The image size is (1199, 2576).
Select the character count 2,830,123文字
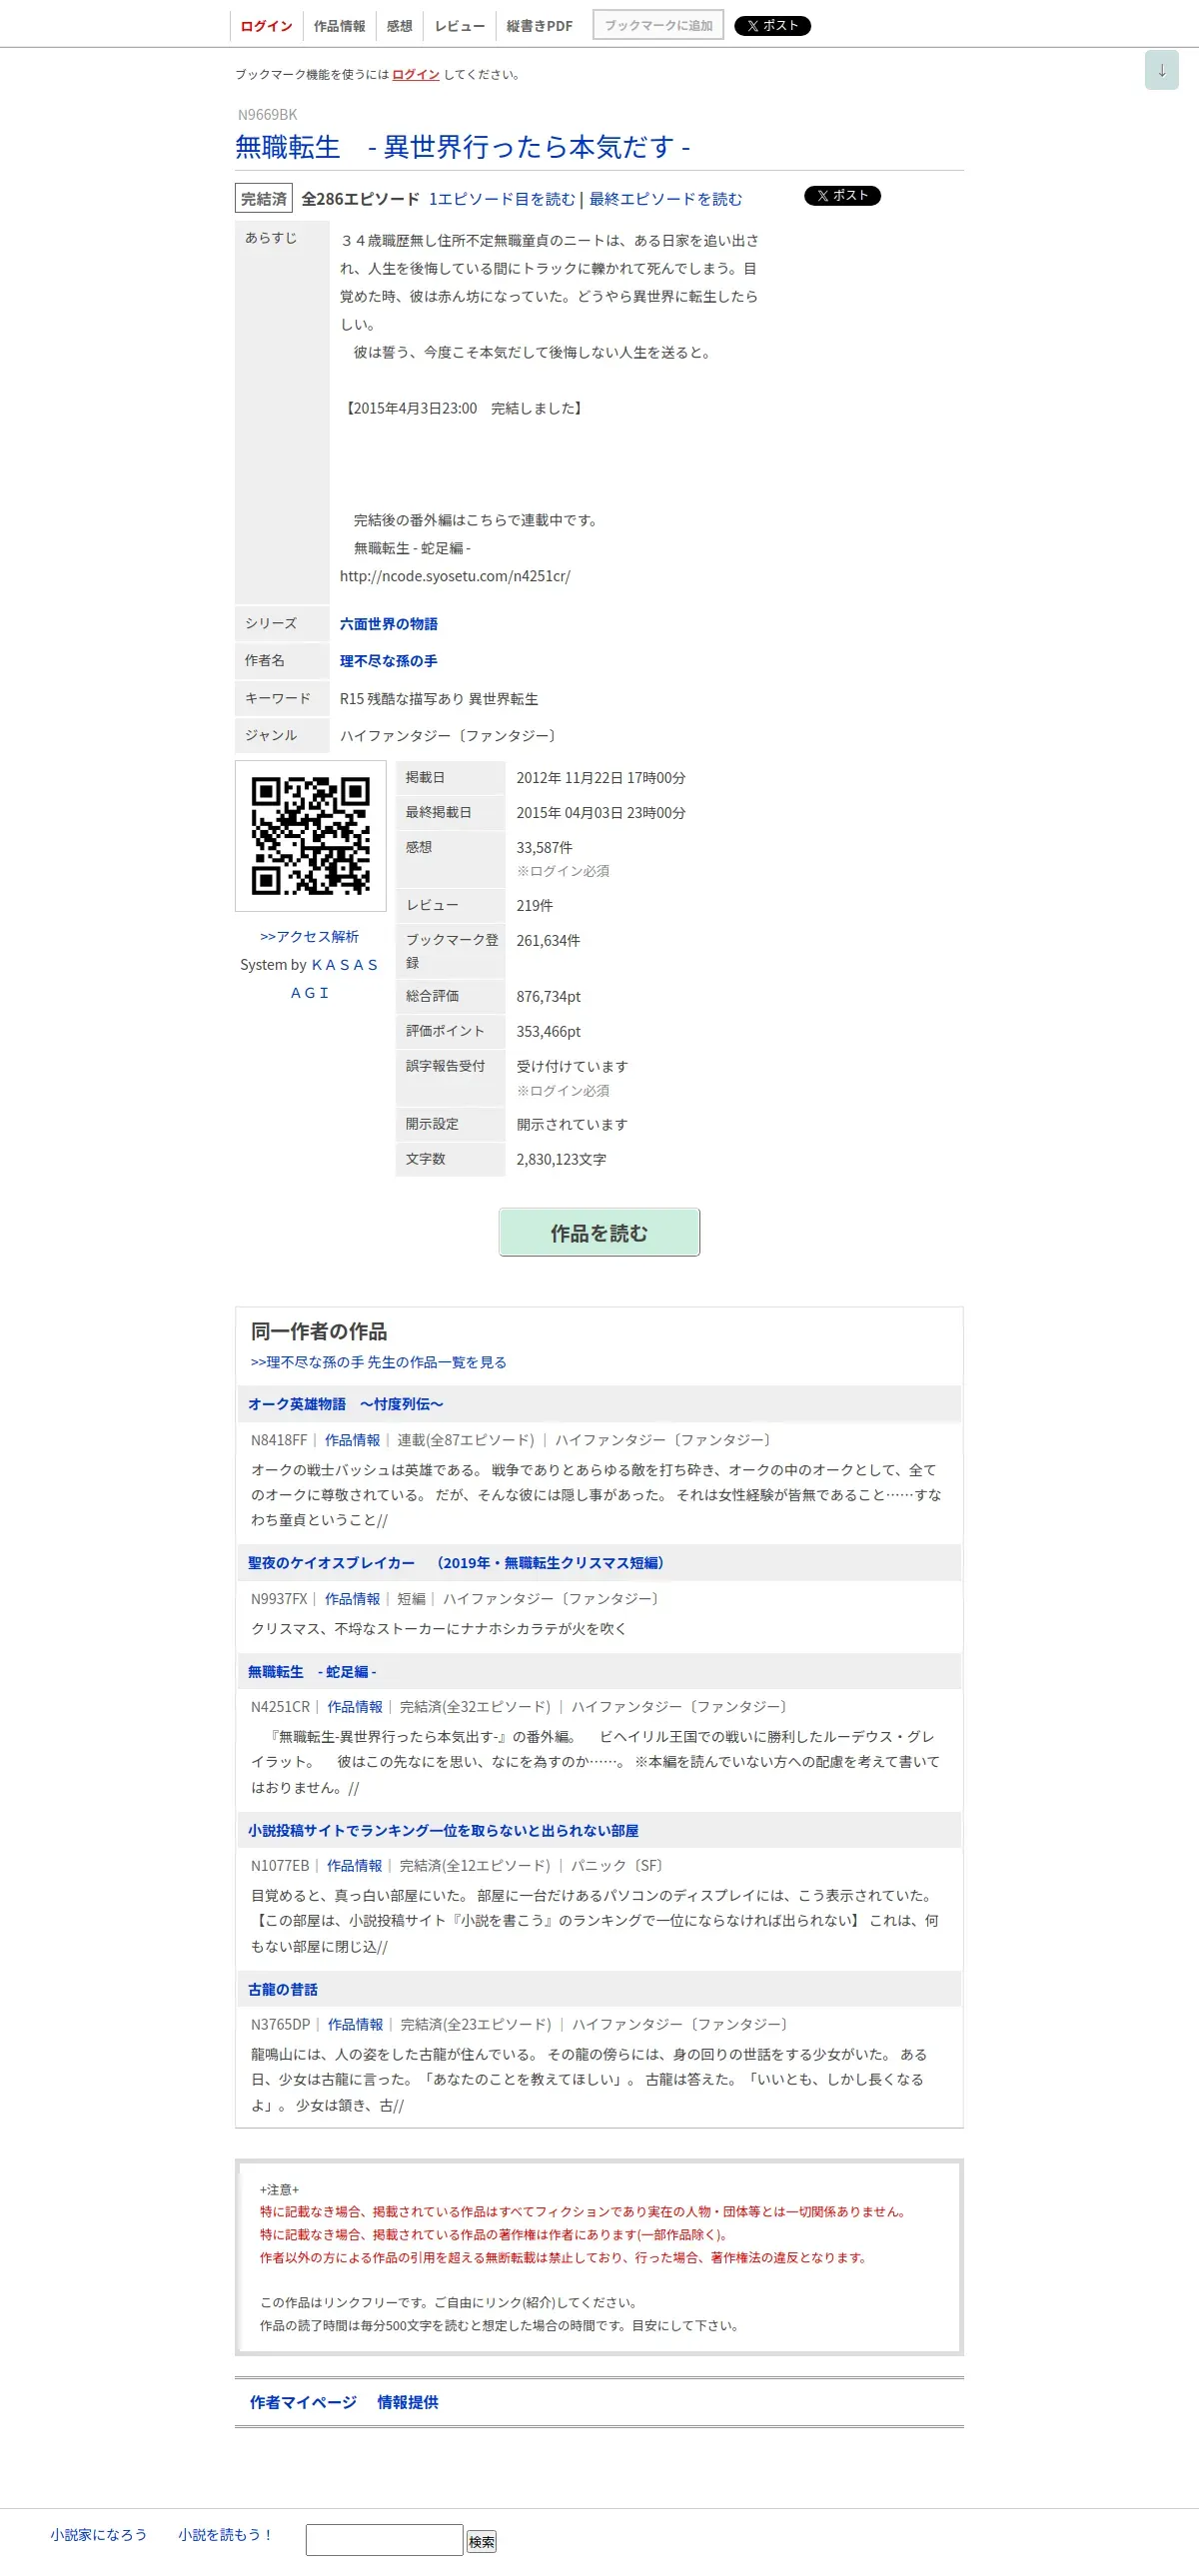point(561,1160)
